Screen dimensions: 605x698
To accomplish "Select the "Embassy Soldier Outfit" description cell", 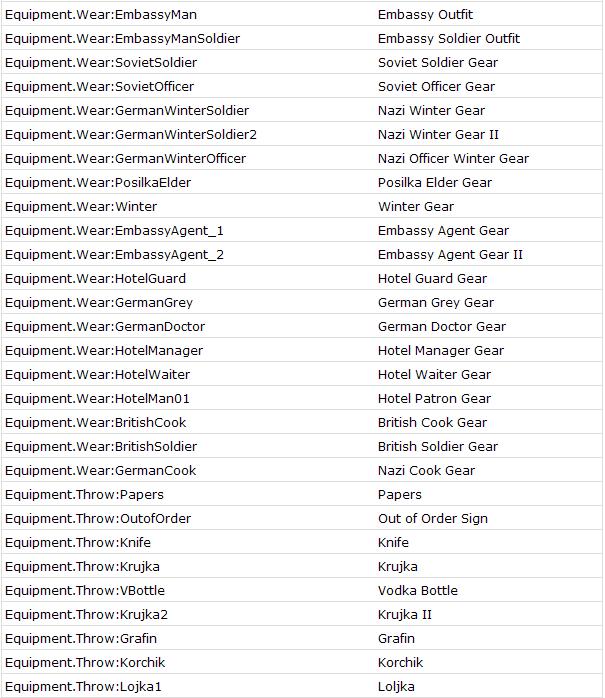I will tap(449, 39).
